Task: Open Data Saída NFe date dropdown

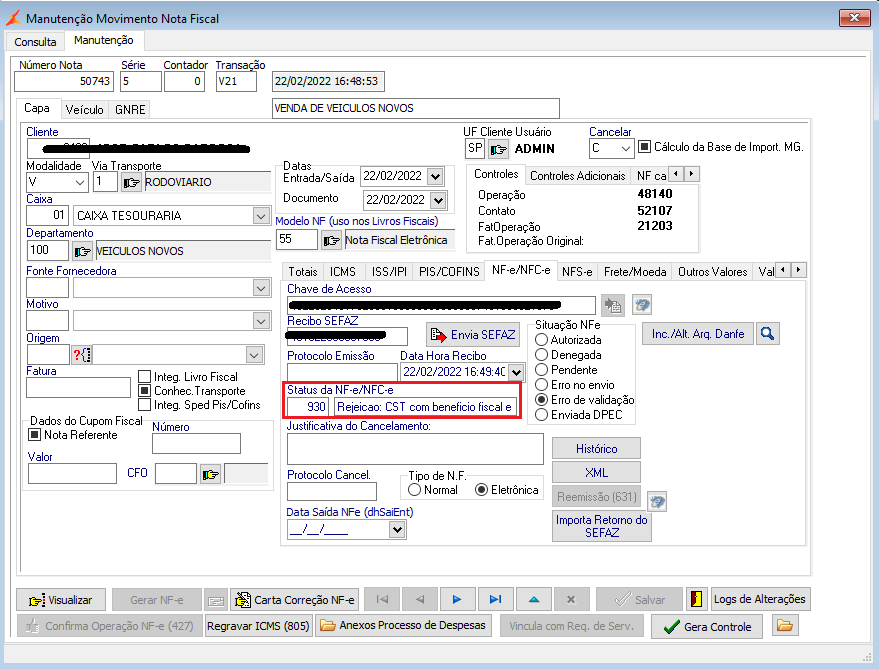Action: pyautogui.click(x=397, y=529)
